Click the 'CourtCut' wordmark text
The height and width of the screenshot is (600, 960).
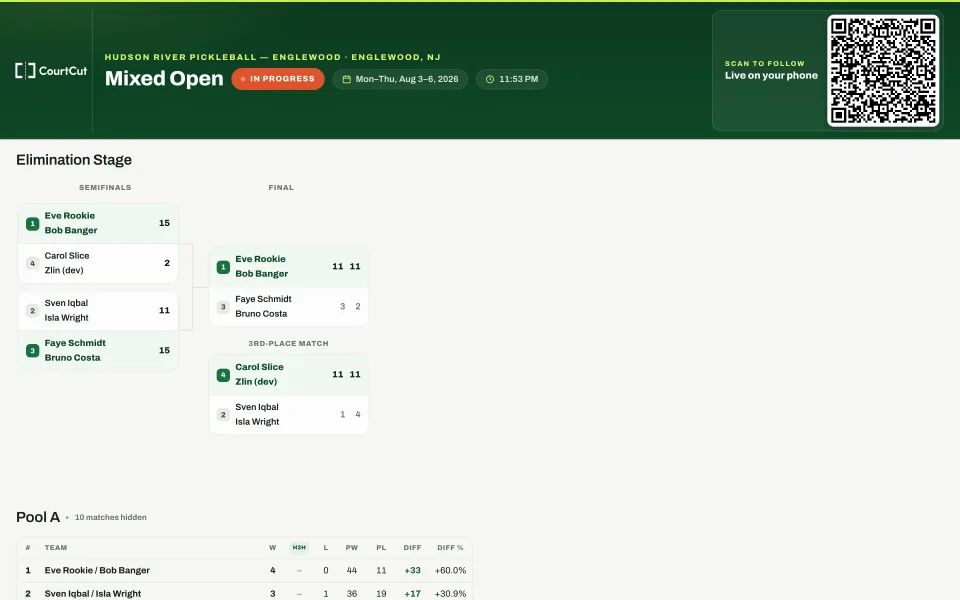click(63, 70)
